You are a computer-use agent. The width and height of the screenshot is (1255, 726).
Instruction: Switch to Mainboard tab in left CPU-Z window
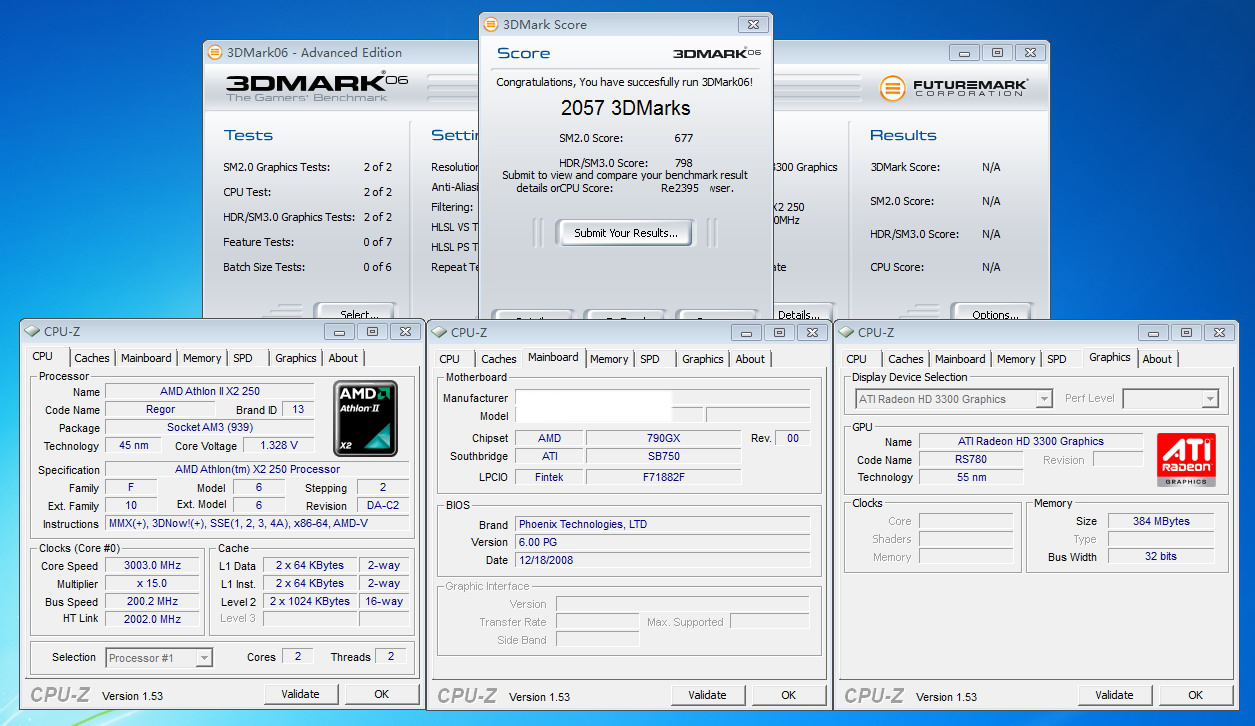coord(147,358)
